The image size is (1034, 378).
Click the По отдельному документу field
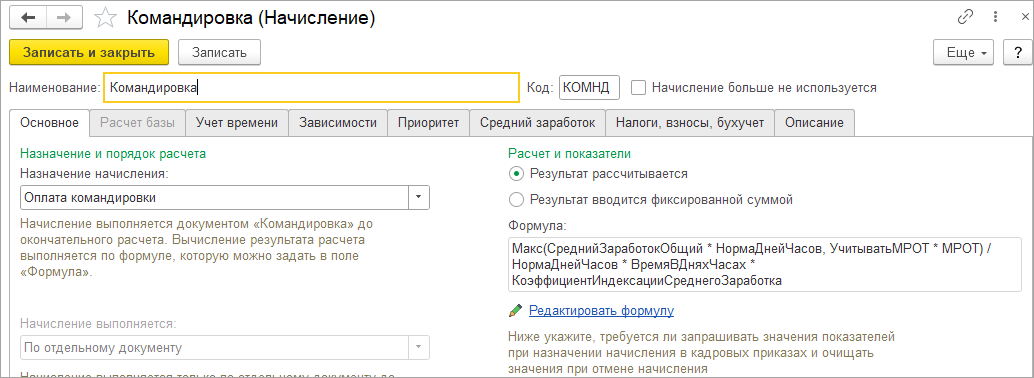(215, 348)
